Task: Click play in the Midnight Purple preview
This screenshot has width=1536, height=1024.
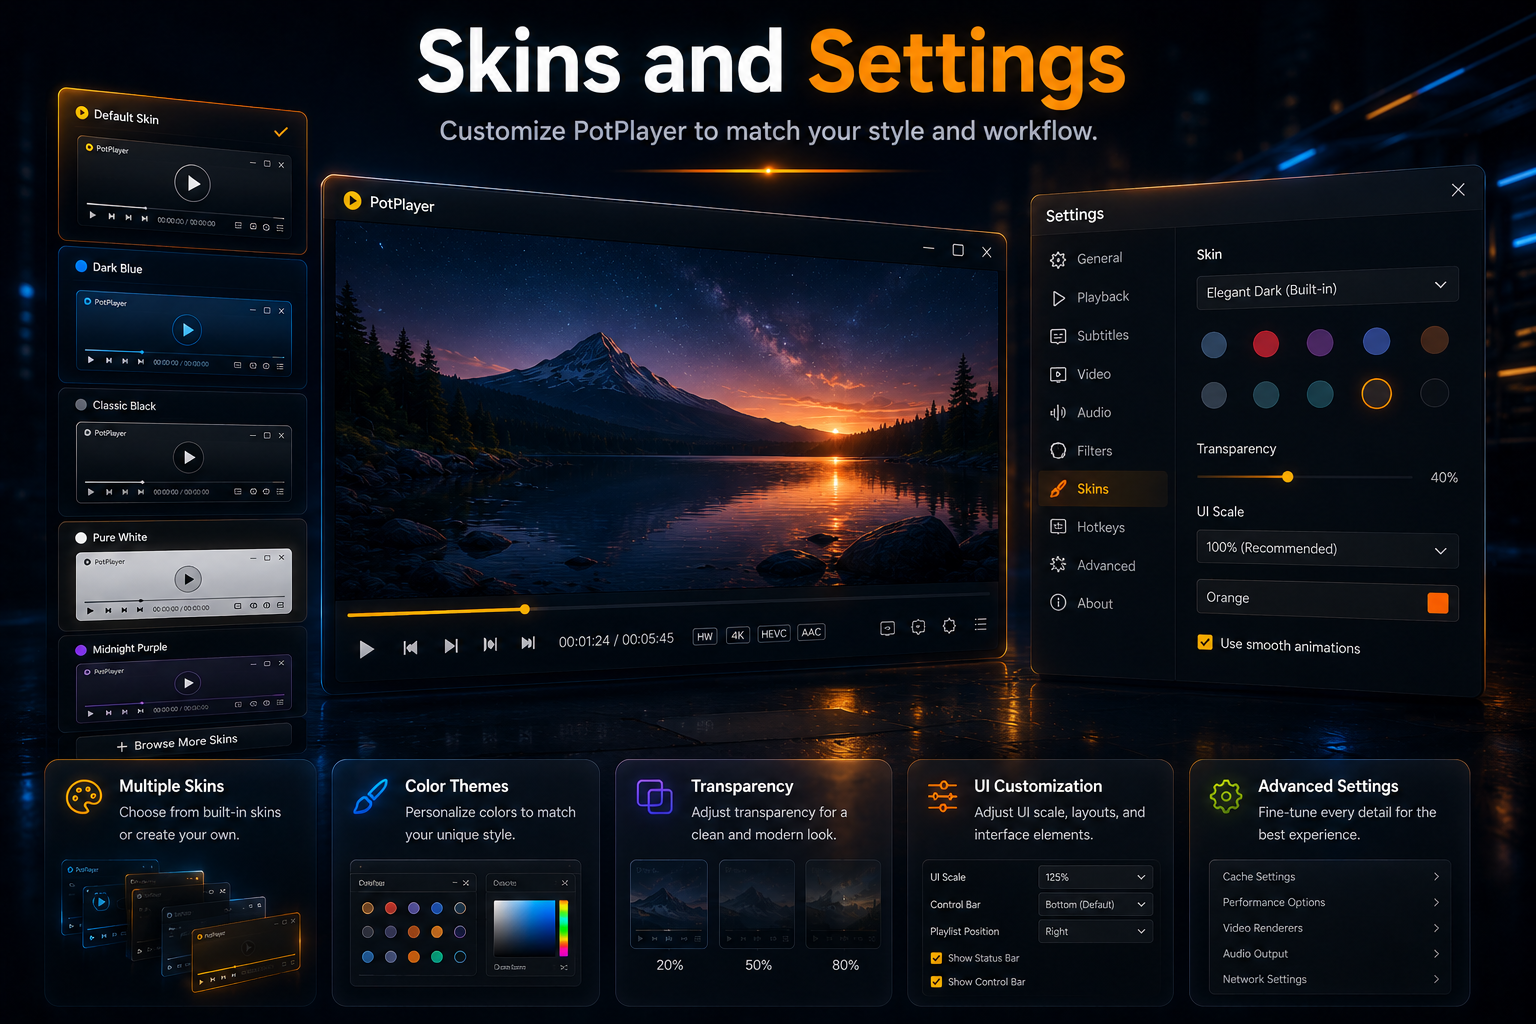Action: pyautogui.click(x=187, y=683)
